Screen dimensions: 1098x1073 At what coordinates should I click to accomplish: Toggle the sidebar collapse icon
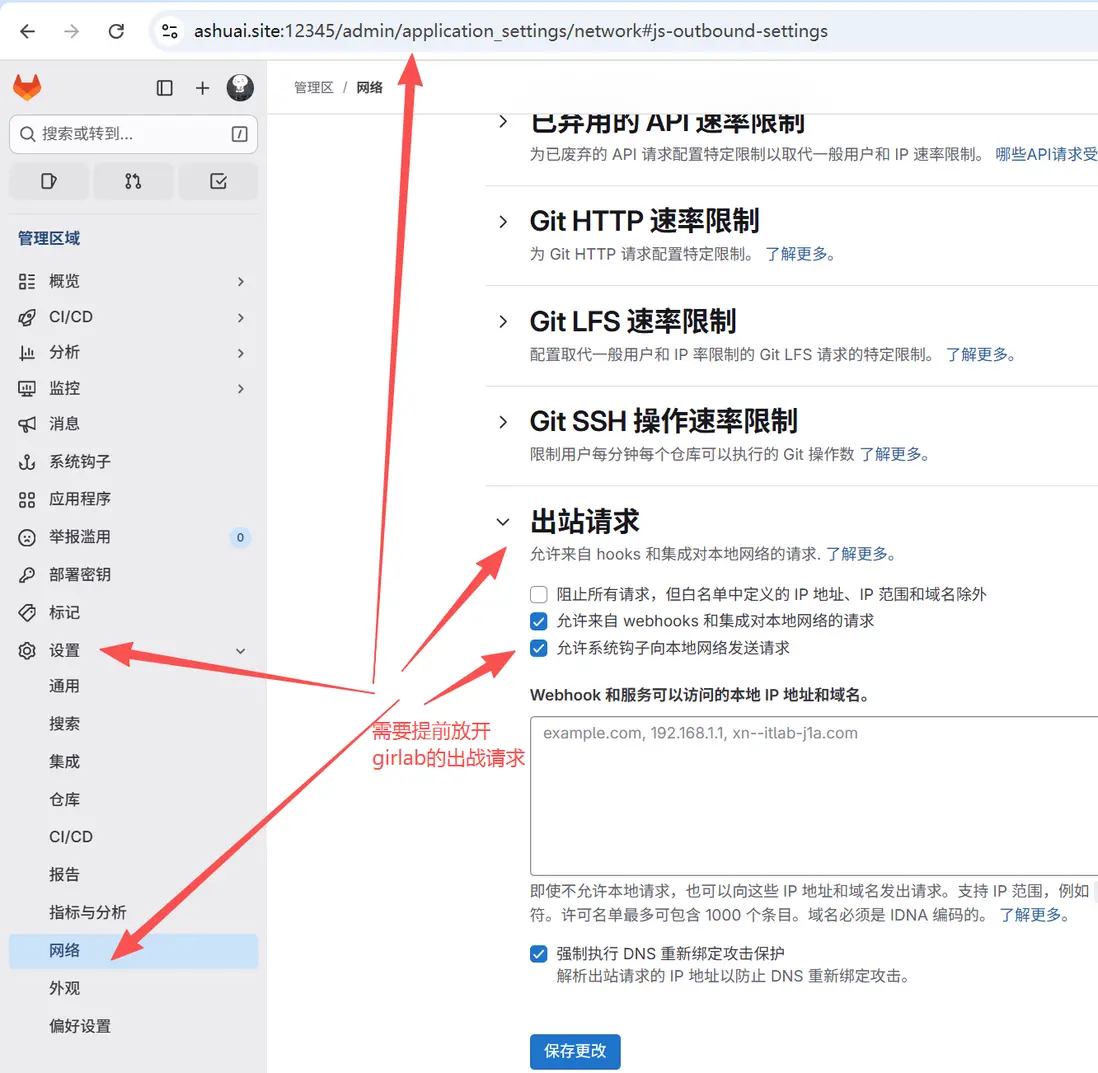pos(165,88)
